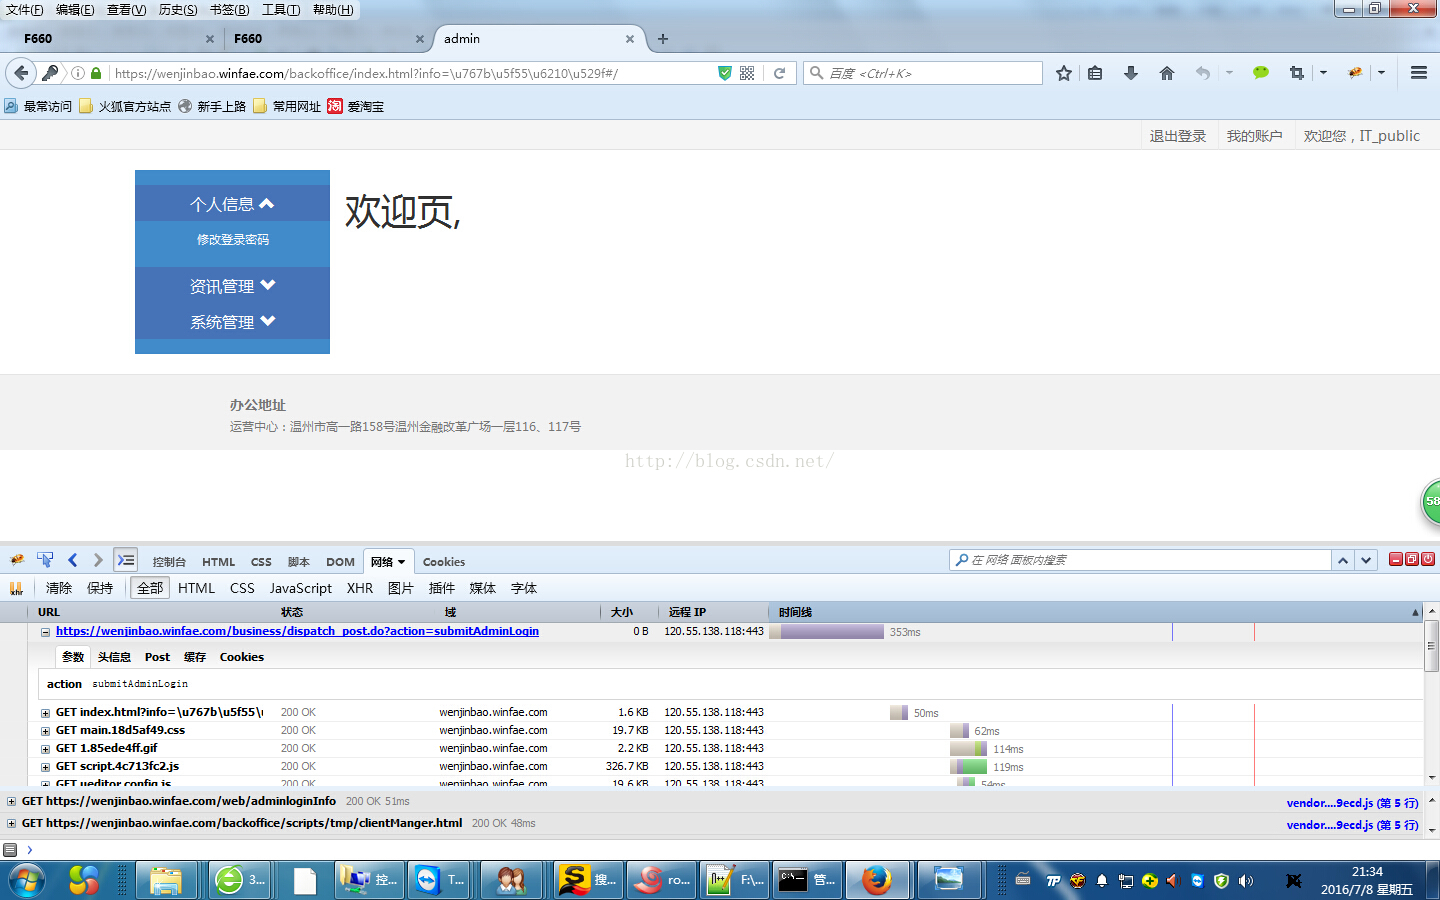Open a new browser tab
This screenshot has height=900, width=1440.
pyautogui.click(x=663, y=39)
